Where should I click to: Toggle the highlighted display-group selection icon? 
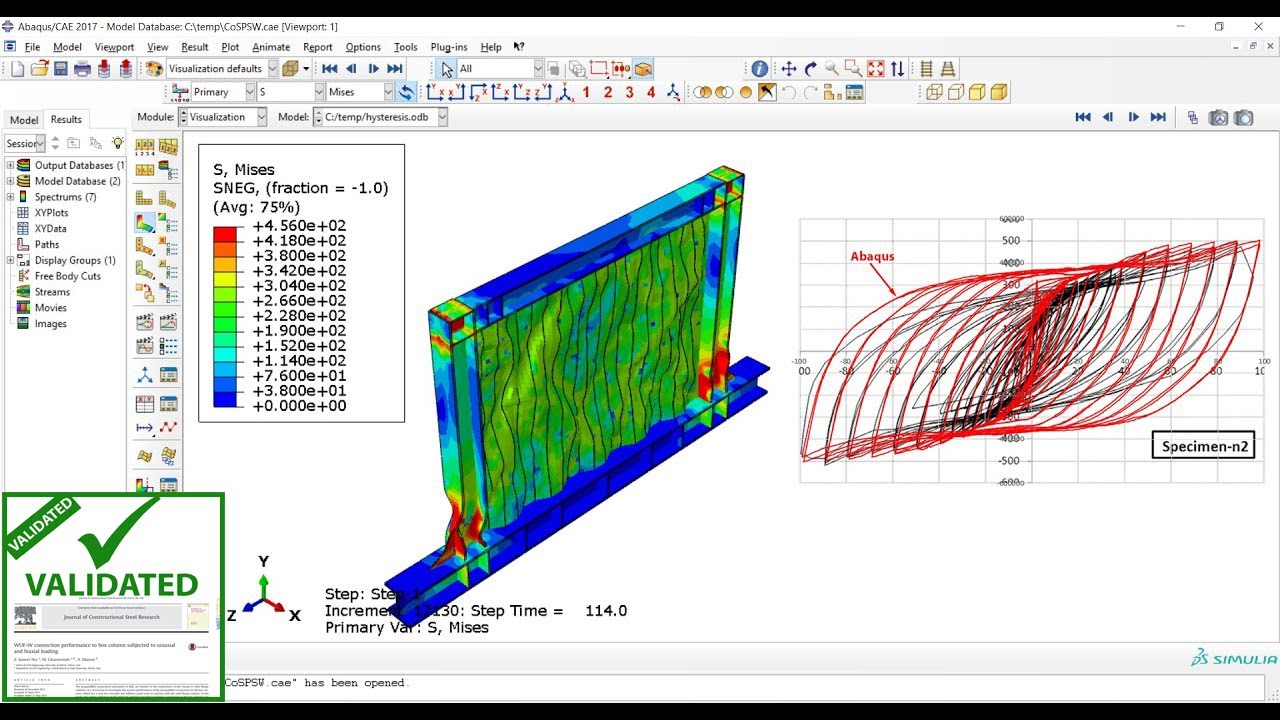tap(767, 92)
